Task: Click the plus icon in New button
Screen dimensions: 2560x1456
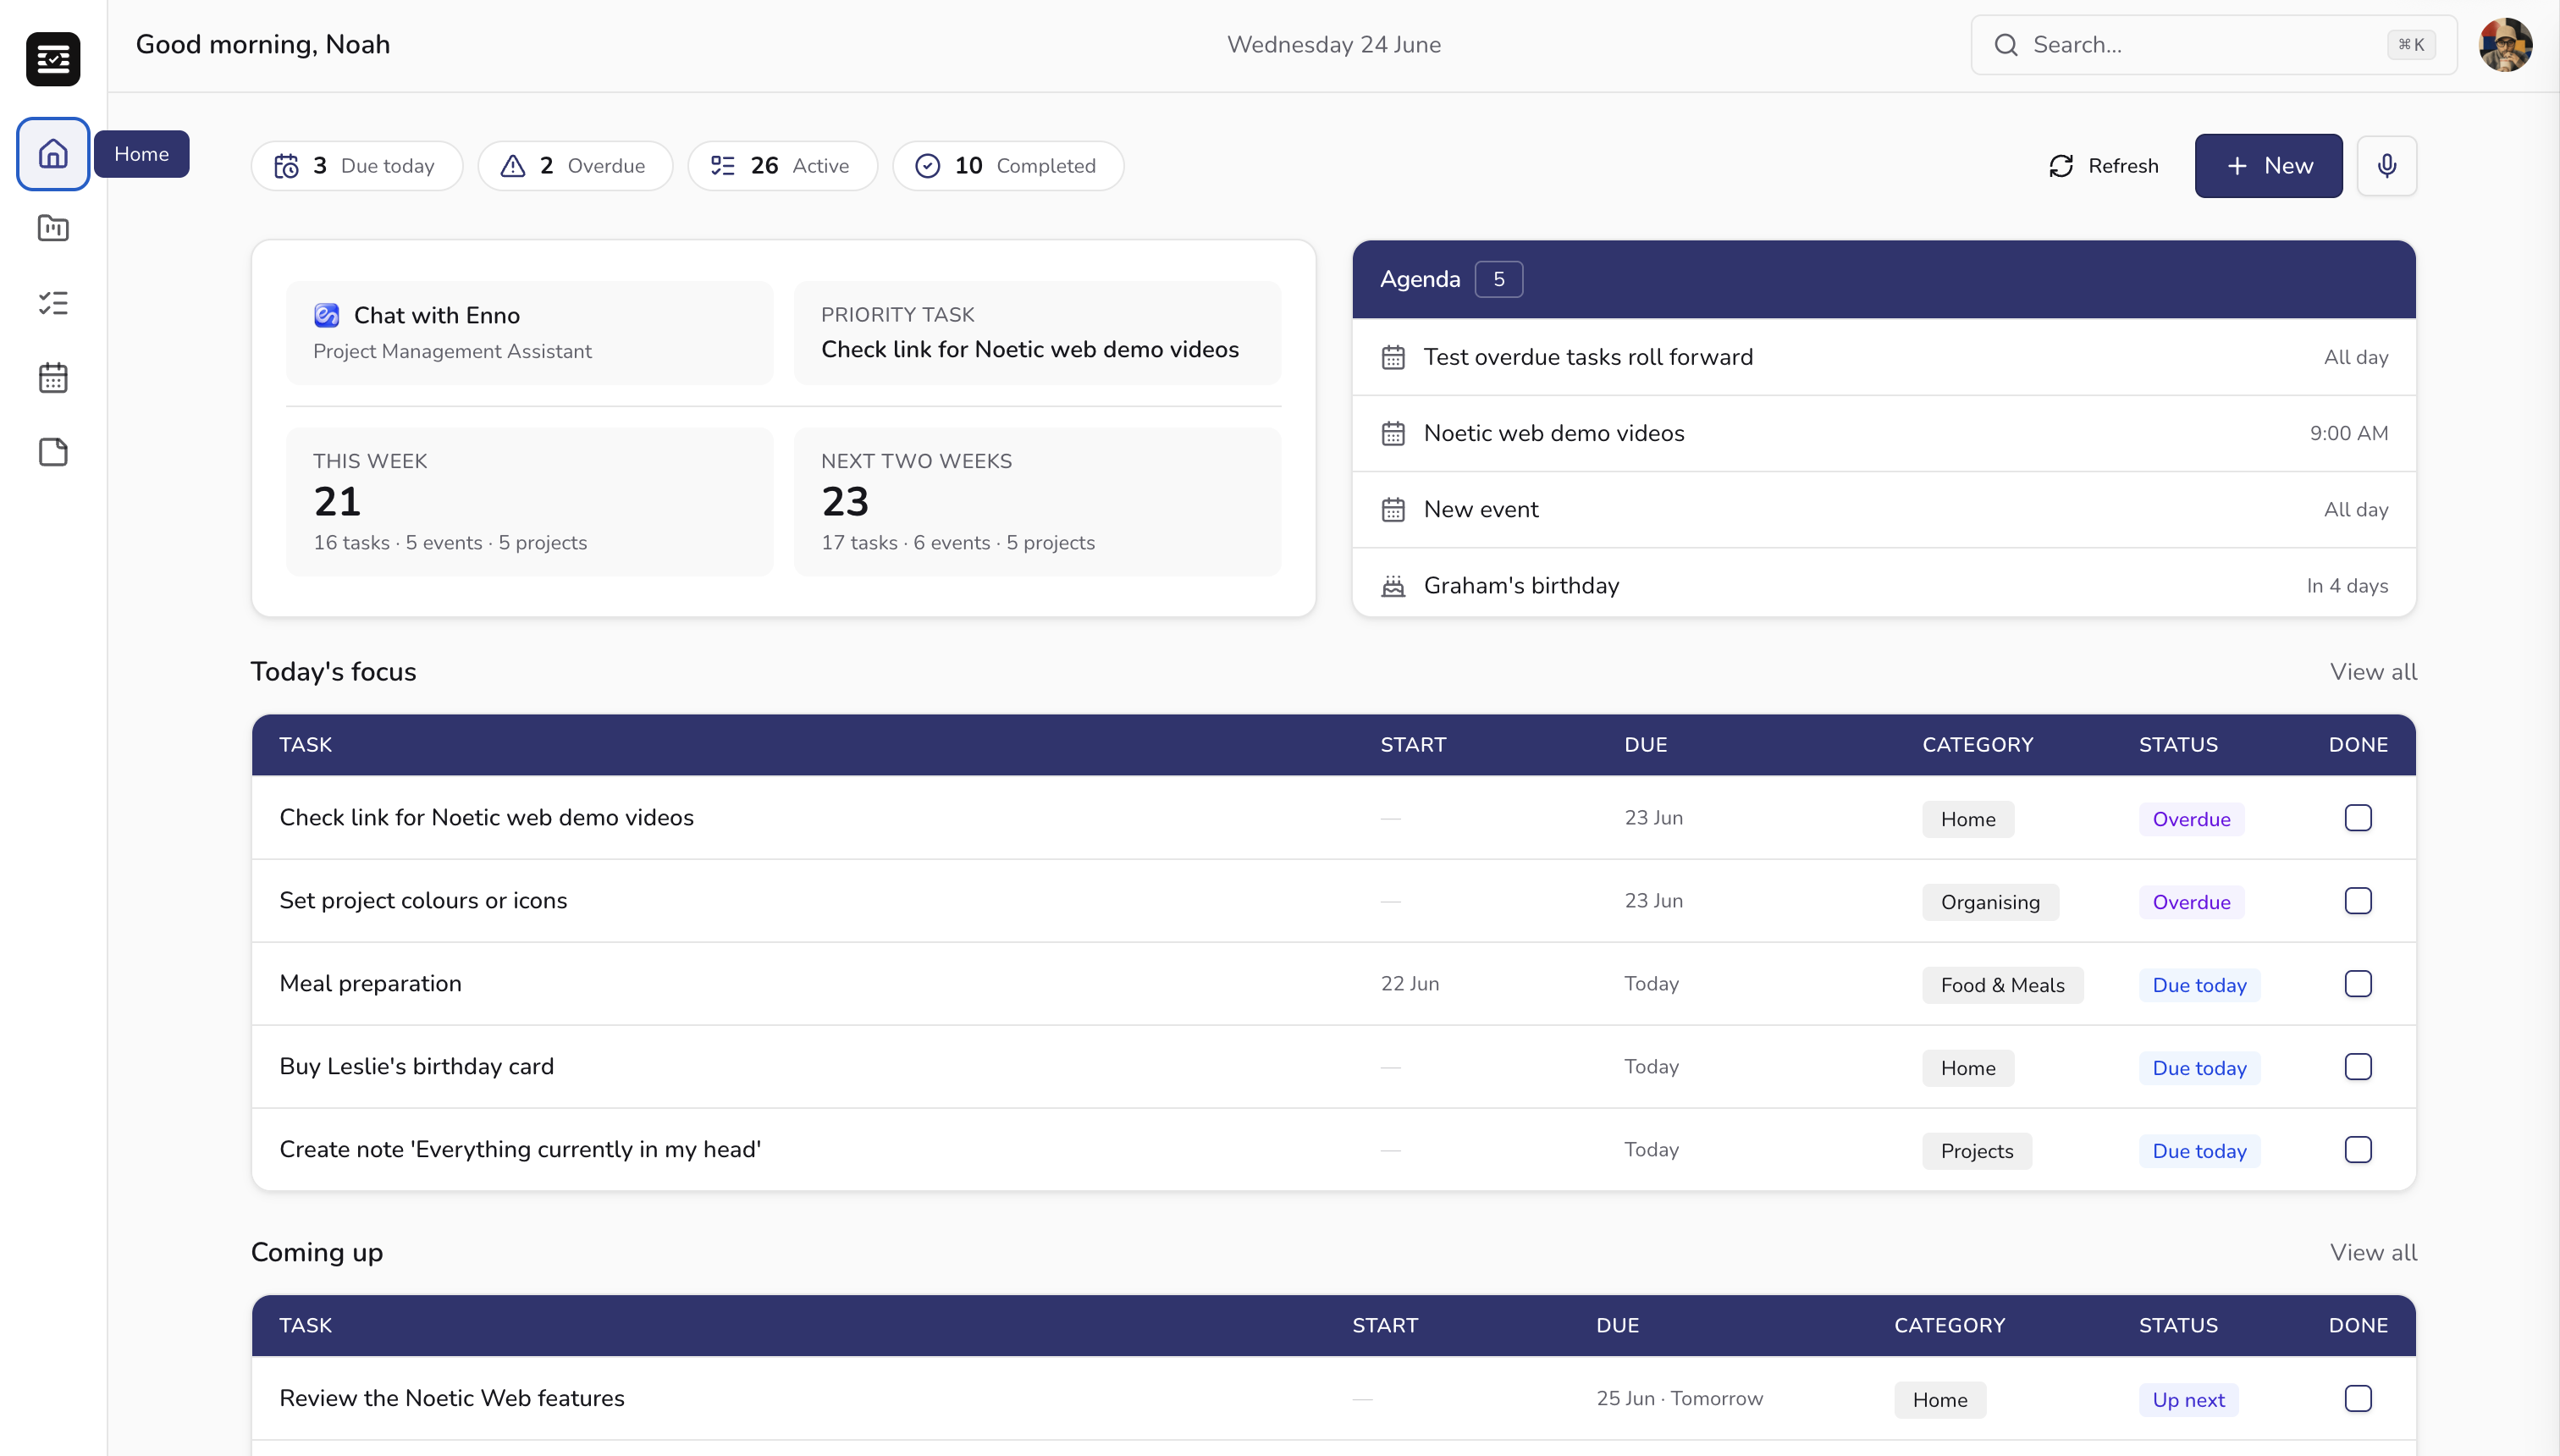Action: point(2237,166)
